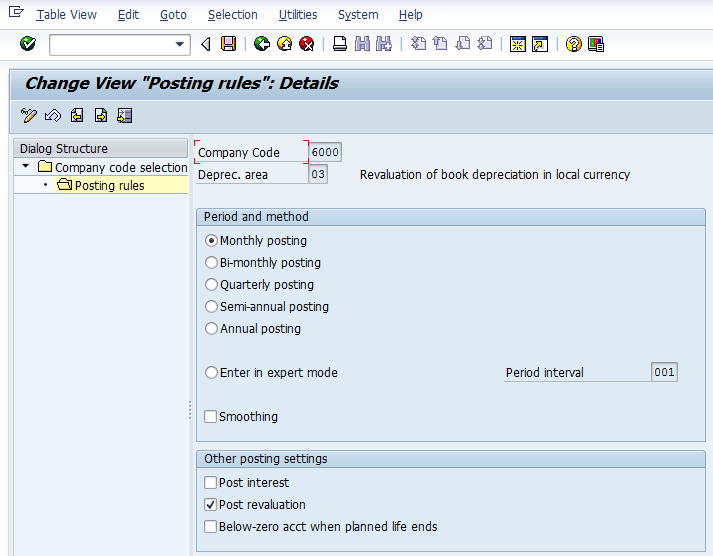Click the Save diskette icon
Image resolution: width=713 pixels, height=556 pixels.
pos(229,44)
